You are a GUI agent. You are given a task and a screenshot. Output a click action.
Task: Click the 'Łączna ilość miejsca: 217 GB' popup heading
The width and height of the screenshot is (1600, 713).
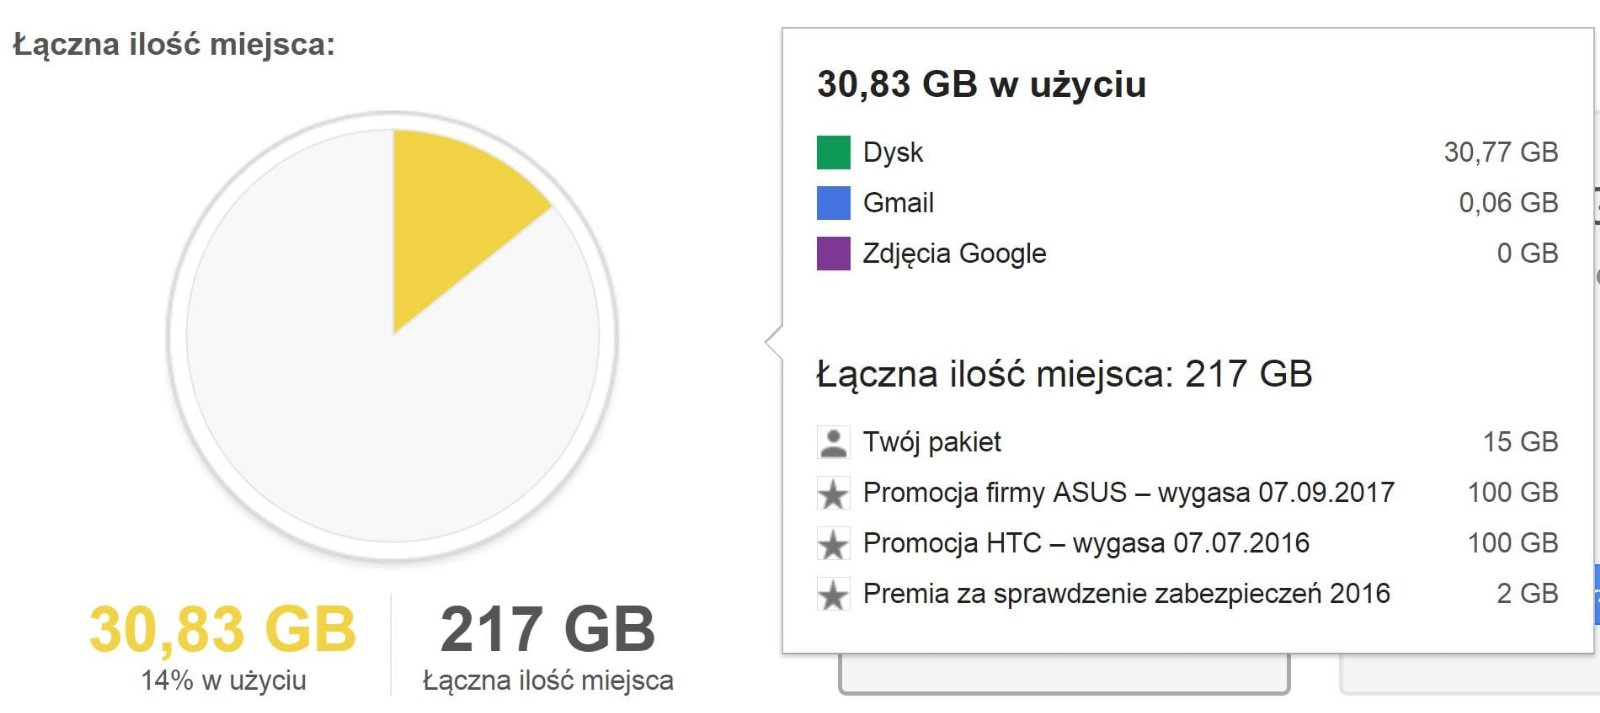click(1064, 374)
